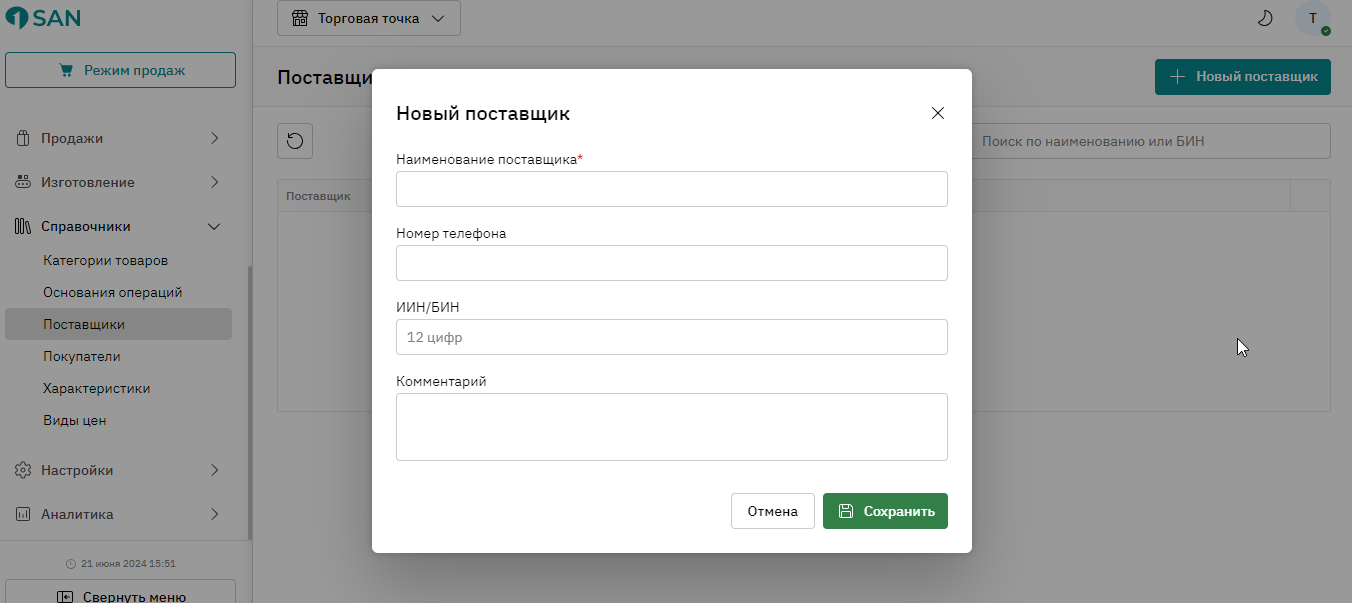The width and height of the screenshot is (1352, 603).
Task: Close the Новый поставщик dialog
Action: pos(938,113)
